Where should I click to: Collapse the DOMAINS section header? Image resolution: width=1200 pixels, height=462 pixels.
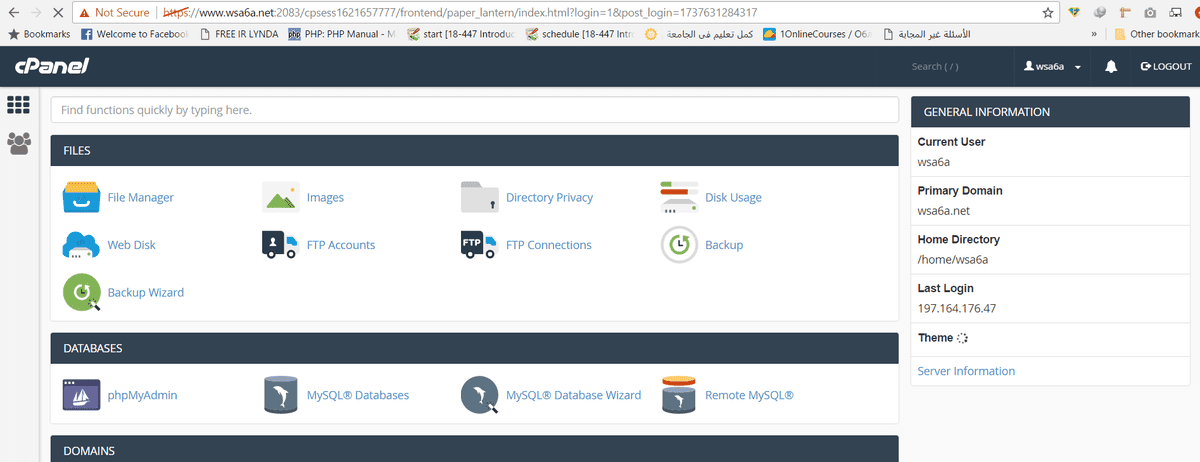[474, 449]
